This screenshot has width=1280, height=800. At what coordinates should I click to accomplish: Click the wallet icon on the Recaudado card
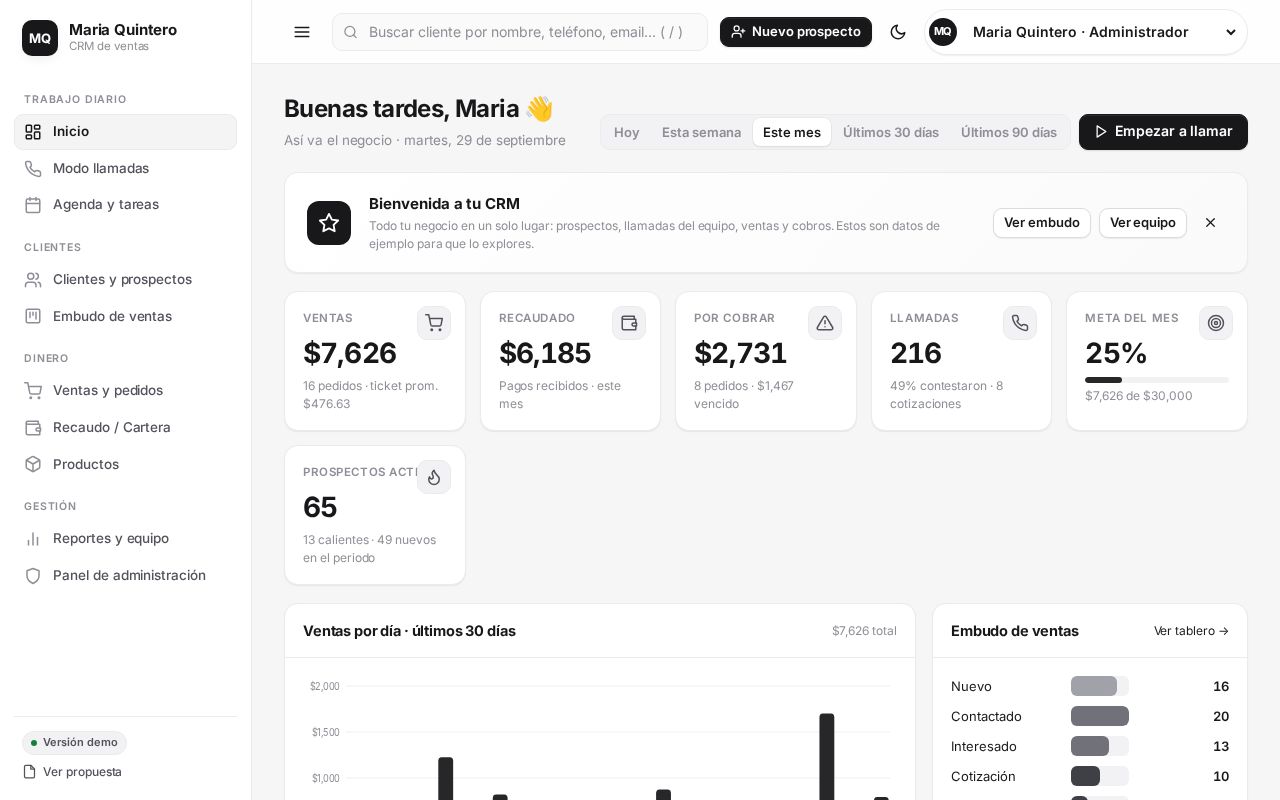629,323
